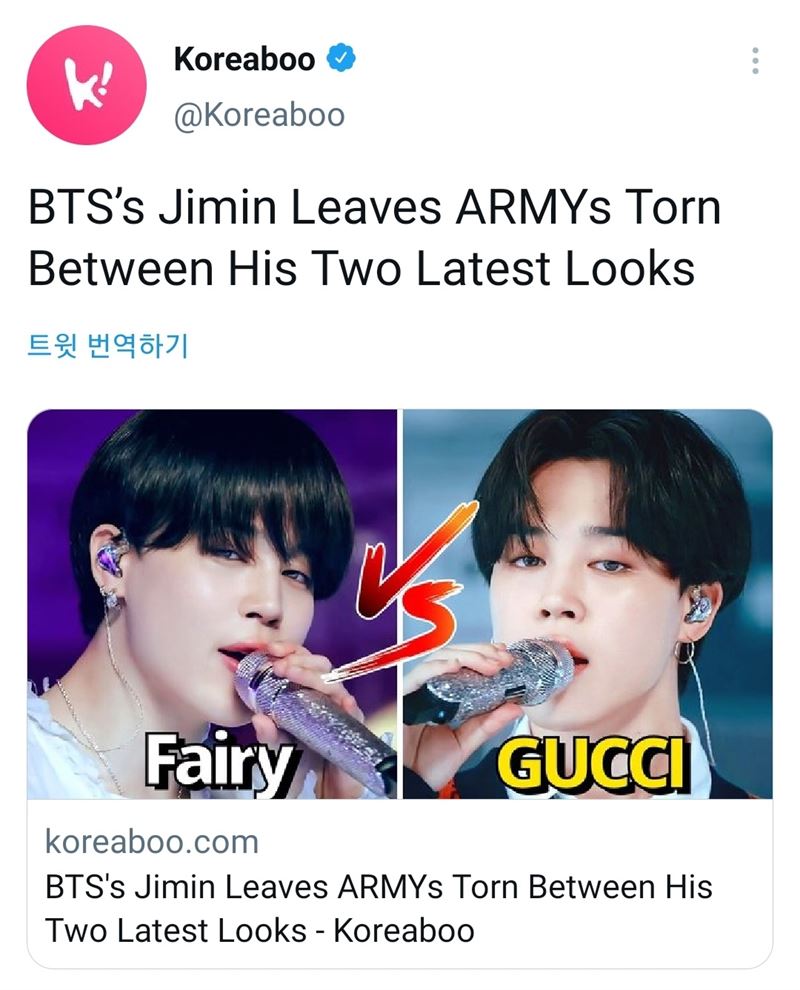Select the tweet headline text
This screenshot has width=800, height=990.
374,237
